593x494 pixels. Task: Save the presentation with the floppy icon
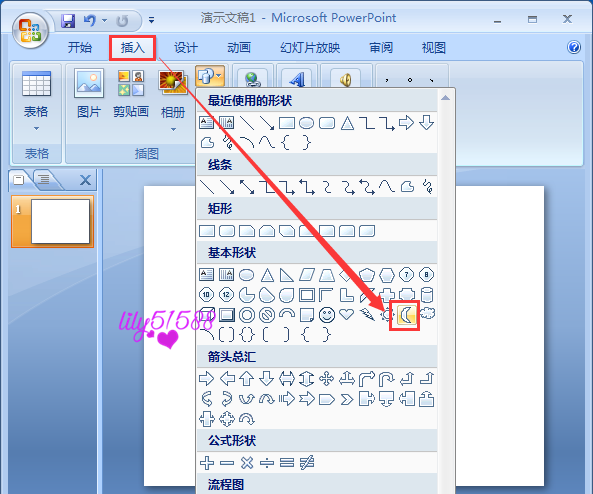click(68, 20)
